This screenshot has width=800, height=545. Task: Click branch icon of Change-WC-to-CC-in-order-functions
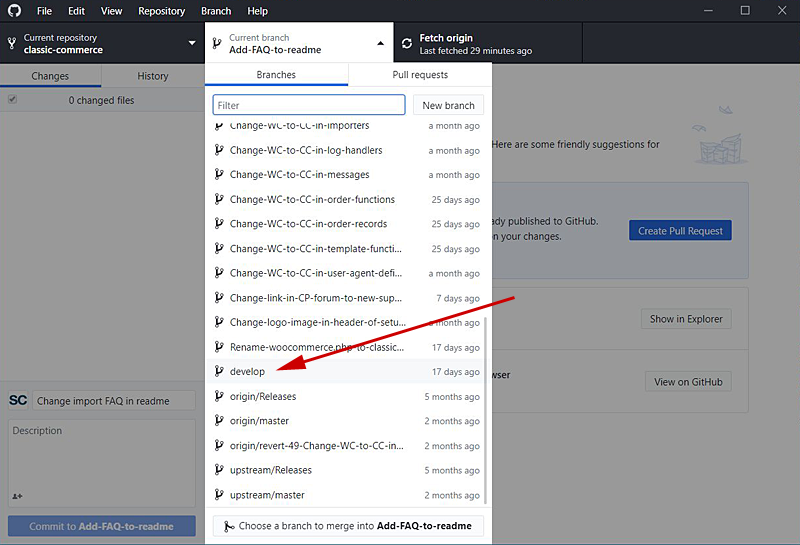coord(219,199)
